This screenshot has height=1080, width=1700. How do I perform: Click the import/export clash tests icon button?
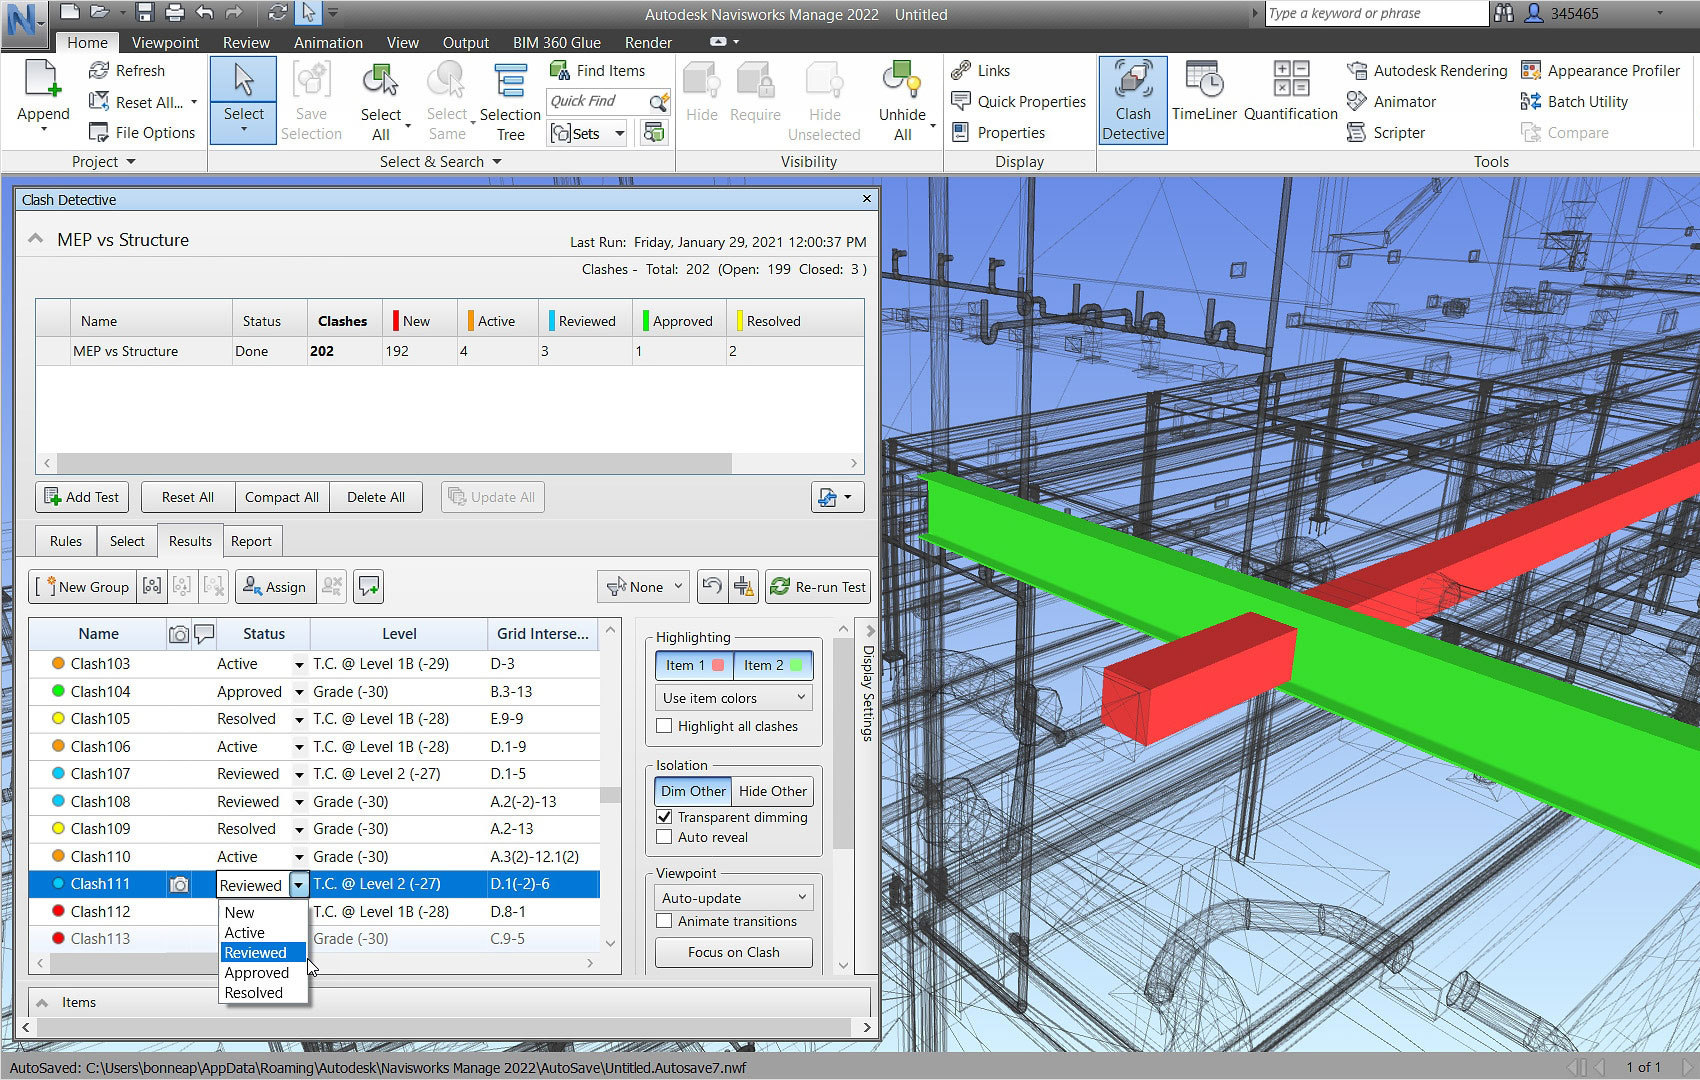click(x=837, y=497)
